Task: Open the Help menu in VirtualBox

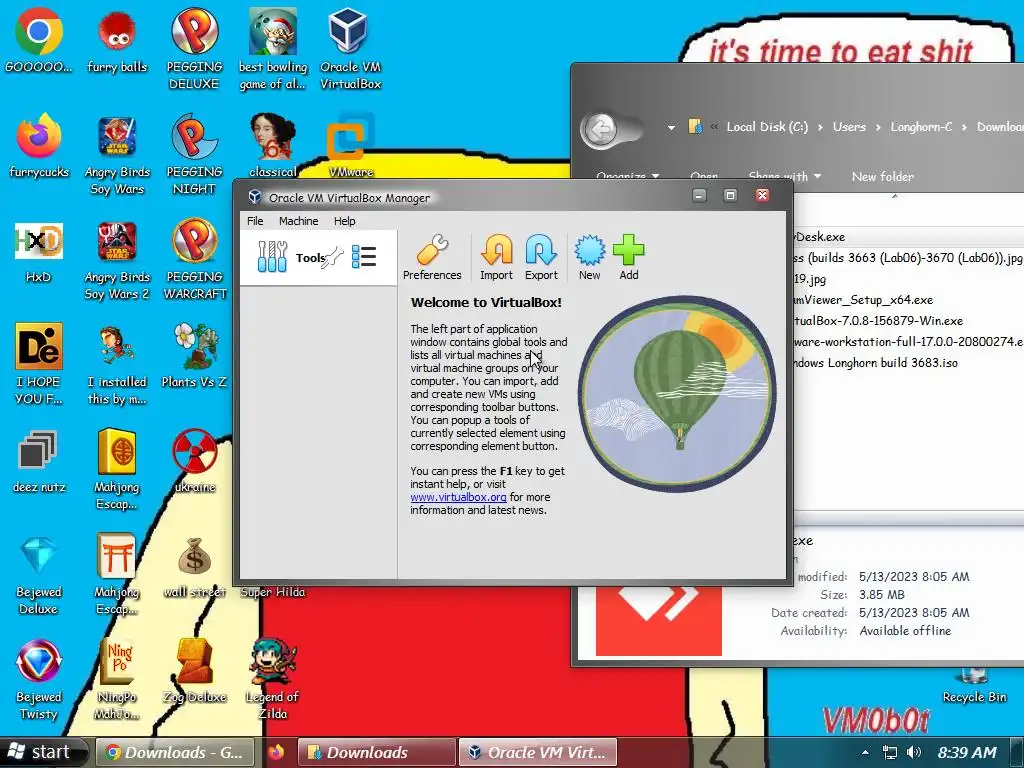Action: pyautogui.click(x=345, y=221)
